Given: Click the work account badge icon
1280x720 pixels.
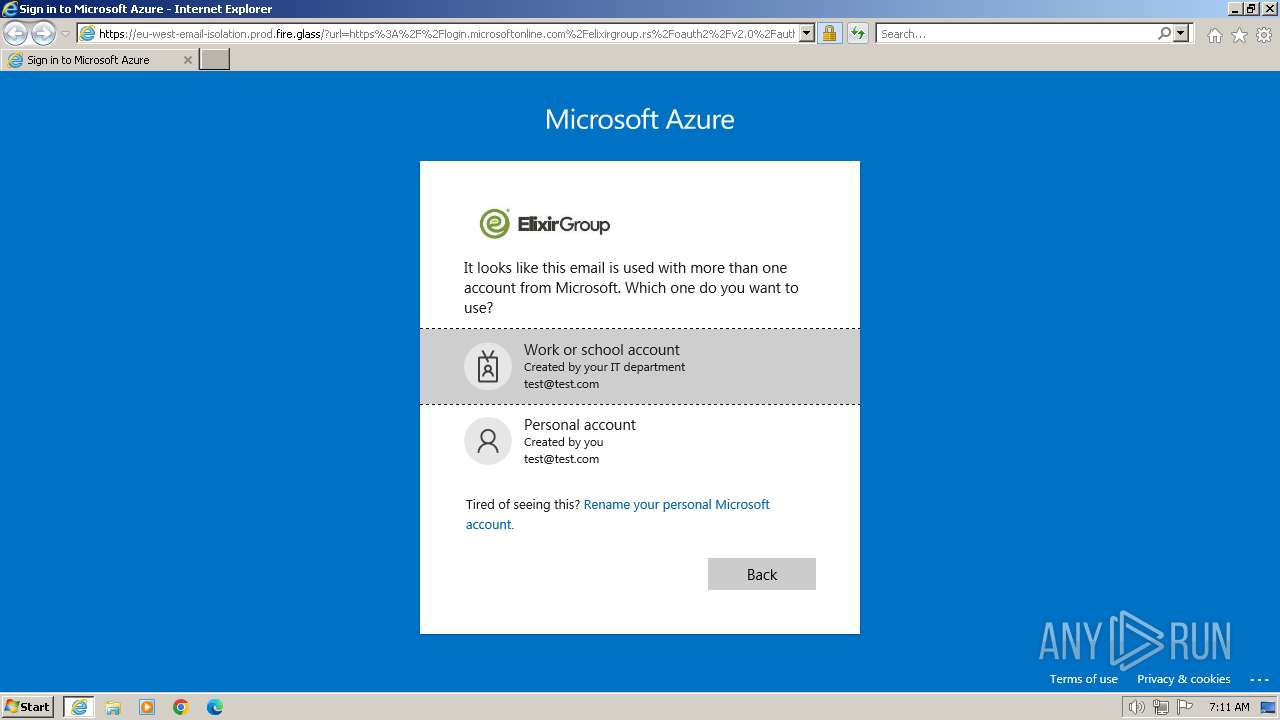Looking at the screenshot, I should (x=488, y=366).
